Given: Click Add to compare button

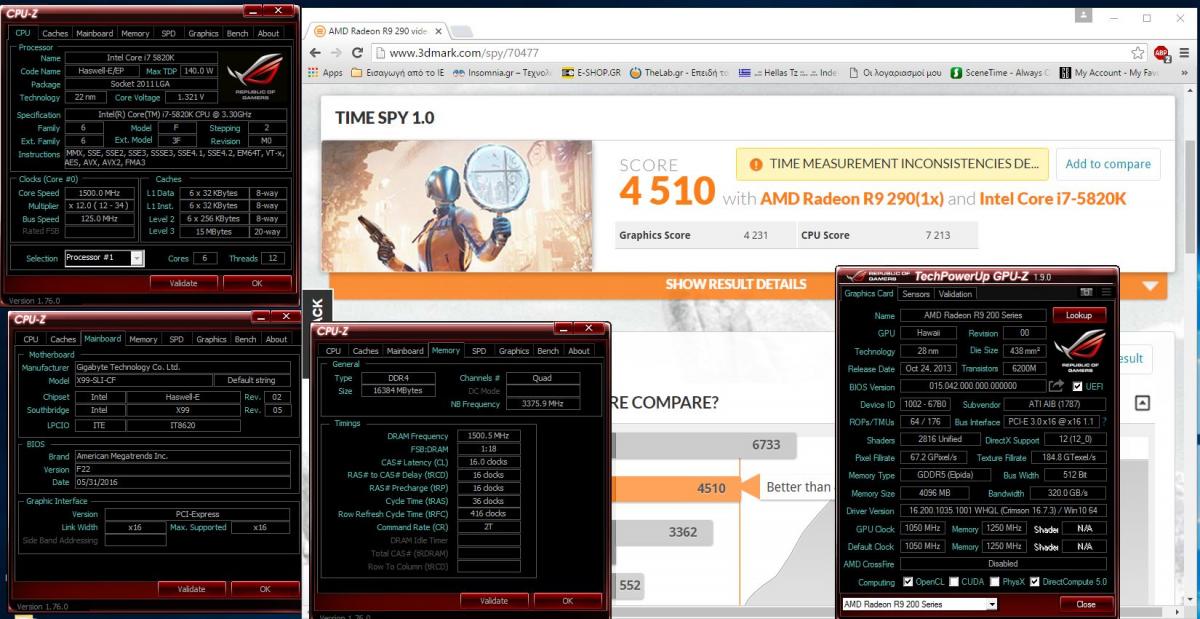Looking at the screenshot, I should tap(1107, 164).
